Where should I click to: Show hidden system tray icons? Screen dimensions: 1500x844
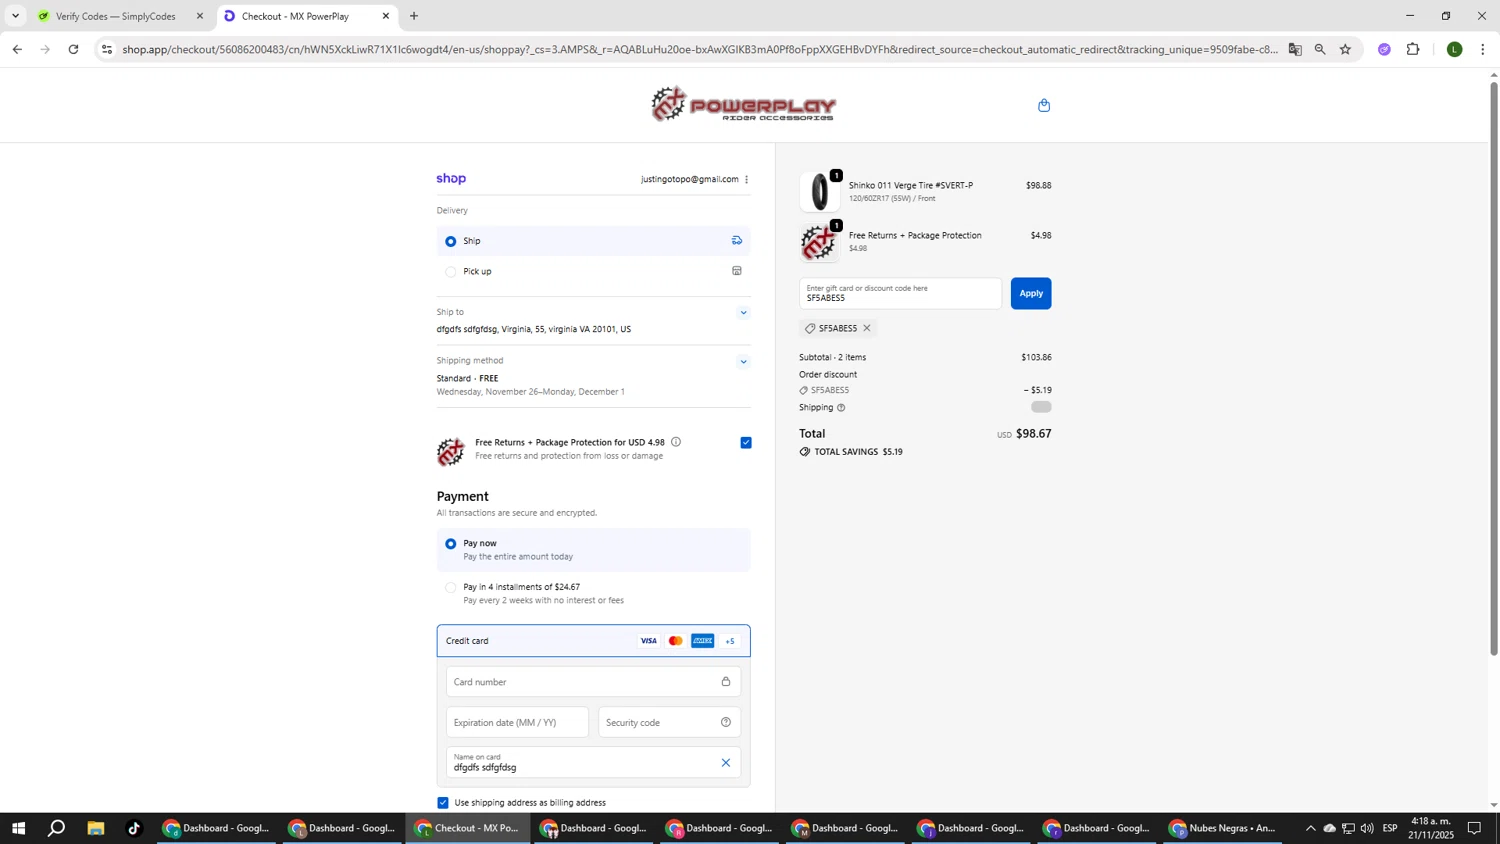[x=1310, y=828]
